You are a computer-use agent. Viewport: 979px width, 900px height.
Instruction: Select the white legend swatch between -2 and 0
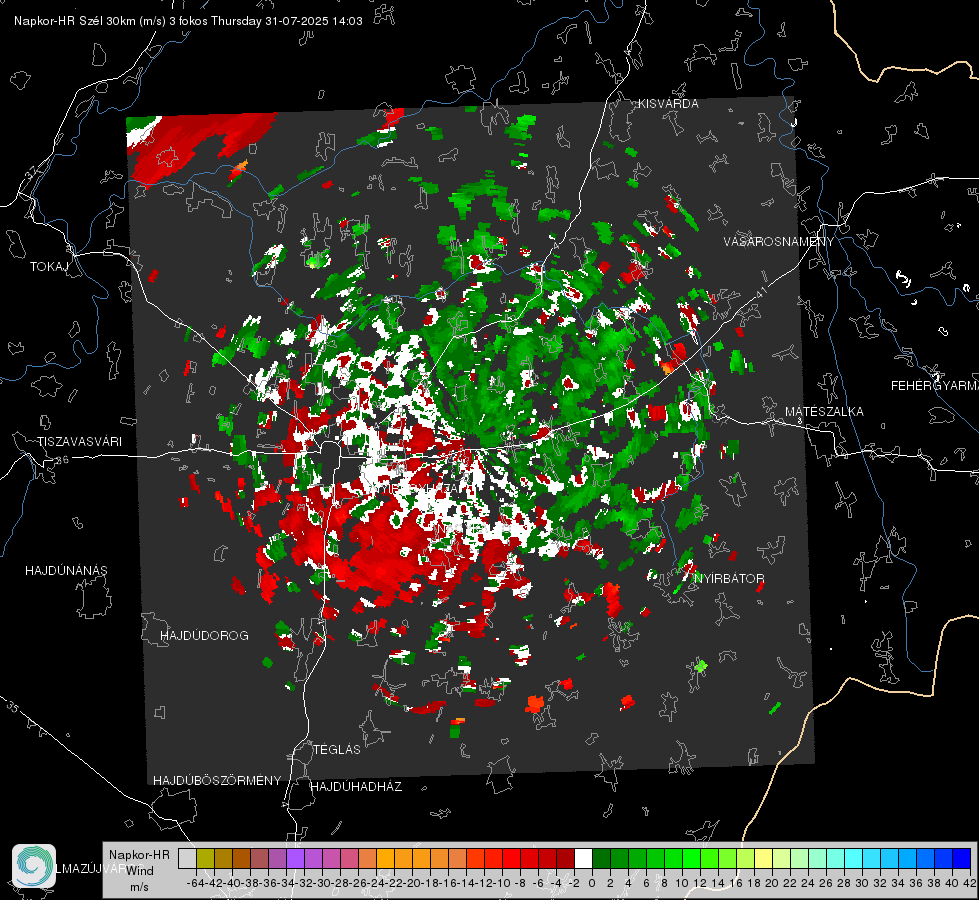point(583,858)
